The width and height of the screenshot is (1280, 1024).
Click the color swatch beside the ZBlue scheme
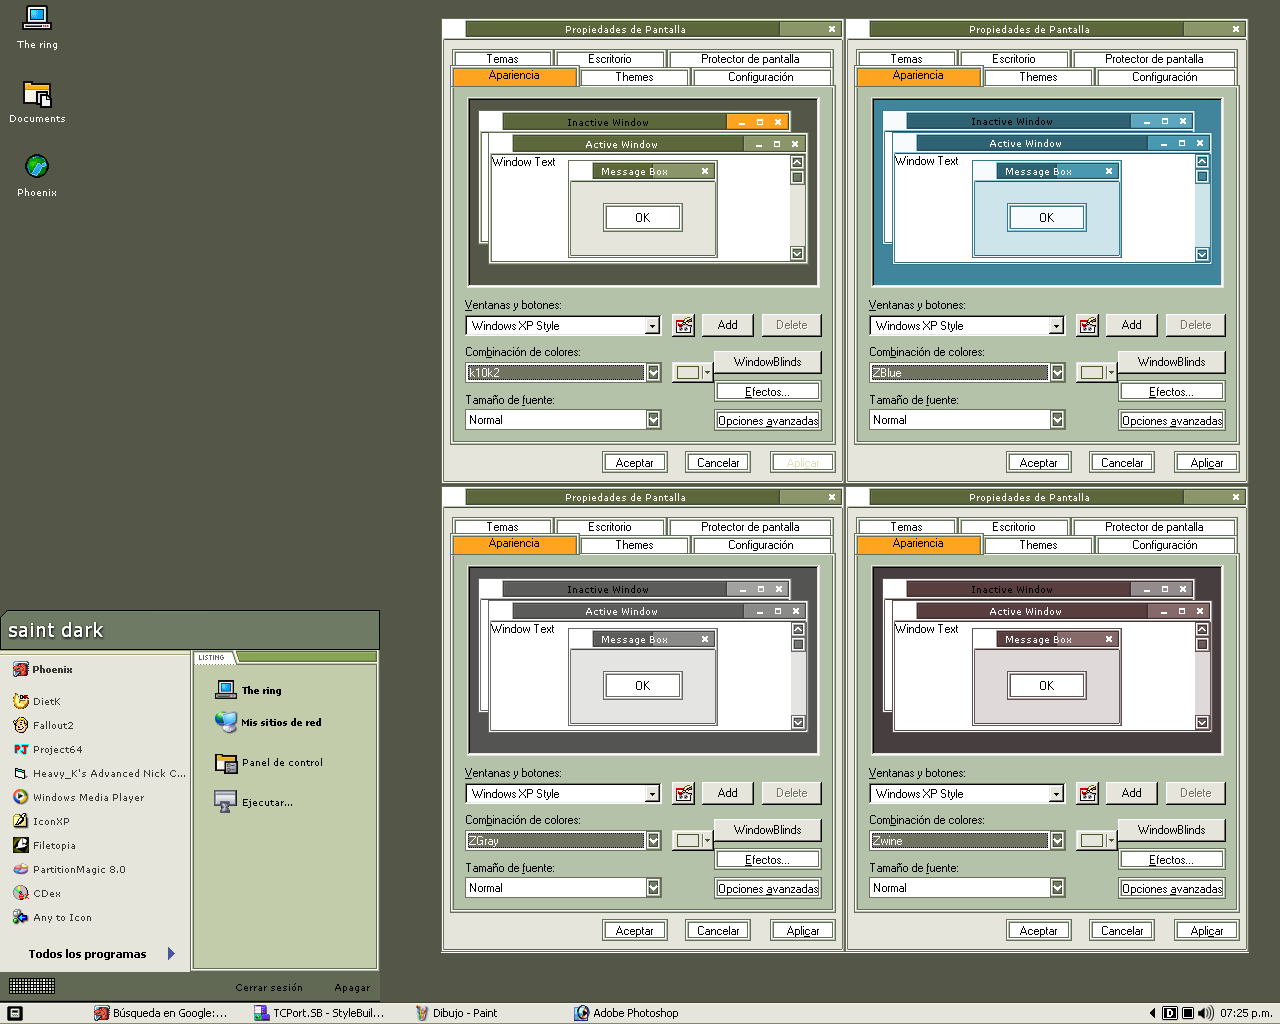click(x=1091, y=373)
